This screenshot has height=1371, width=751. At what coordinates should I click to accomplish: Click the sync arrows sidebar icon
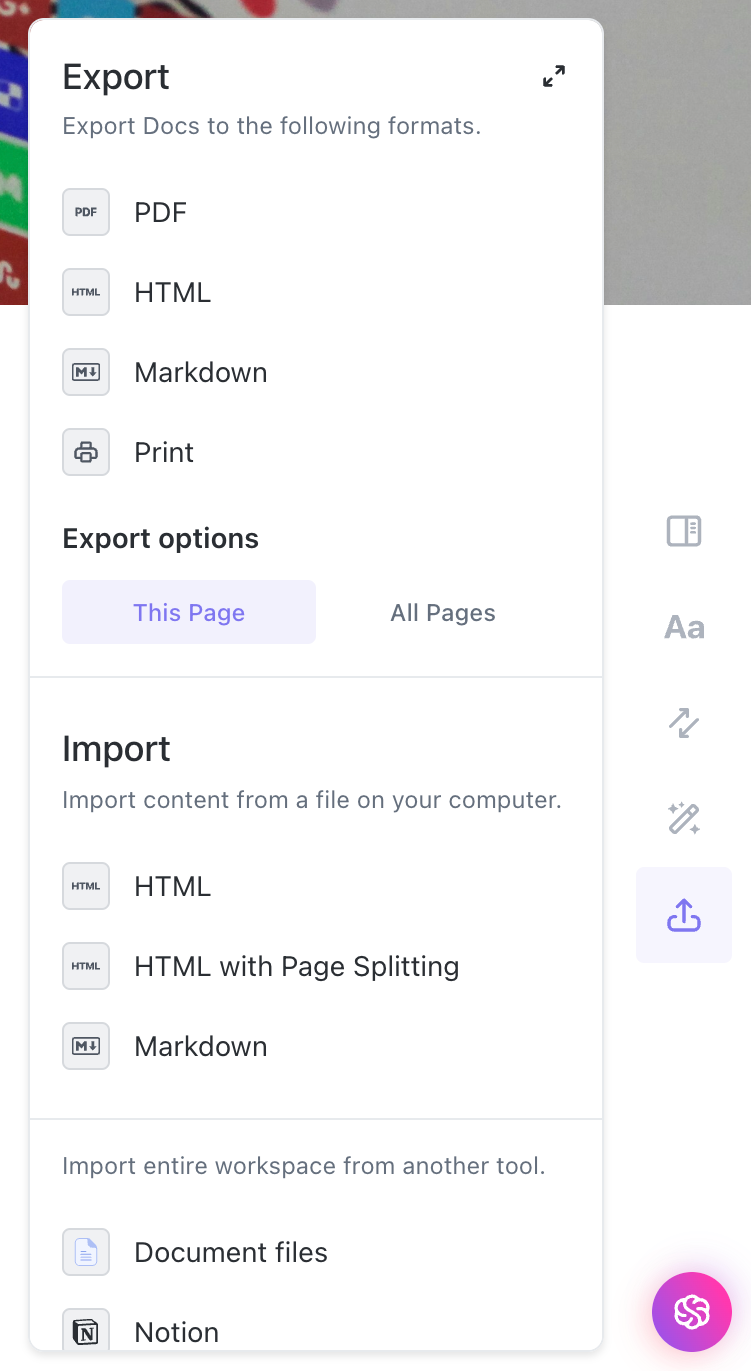coord(683,723)
